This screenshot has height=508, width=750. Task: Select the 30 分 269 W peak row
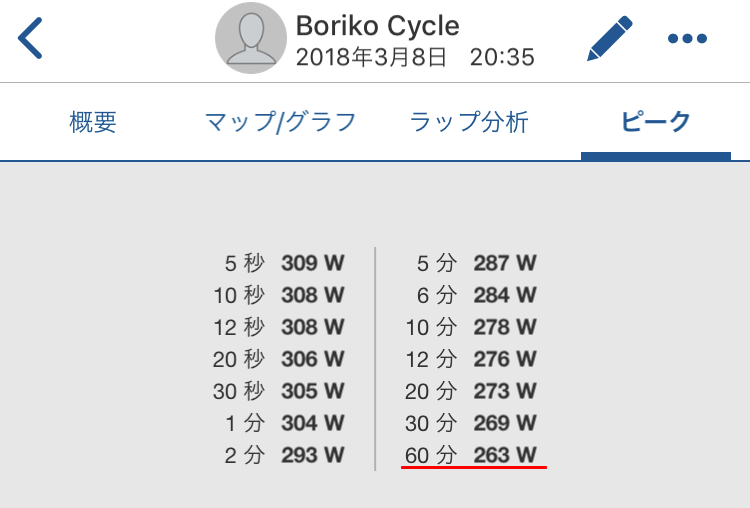click(x=471, y=423)
